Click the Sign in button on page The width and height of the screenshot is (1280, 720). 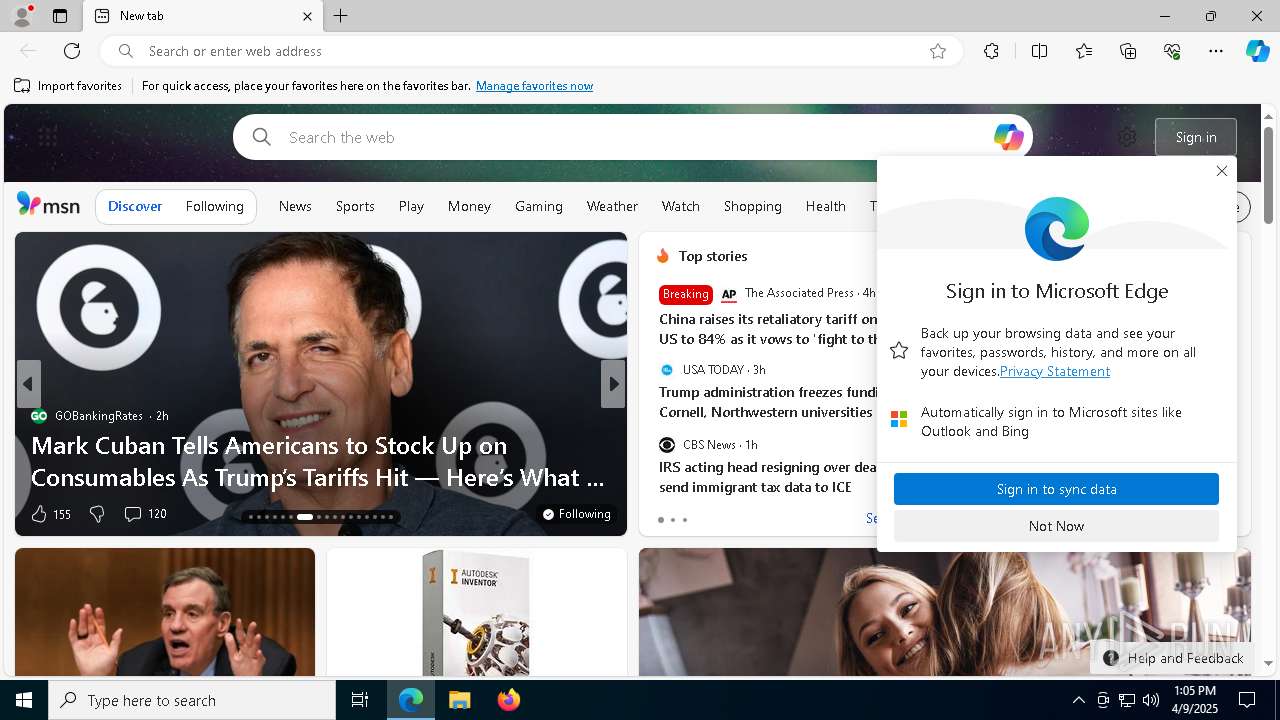pos(1196,137)
